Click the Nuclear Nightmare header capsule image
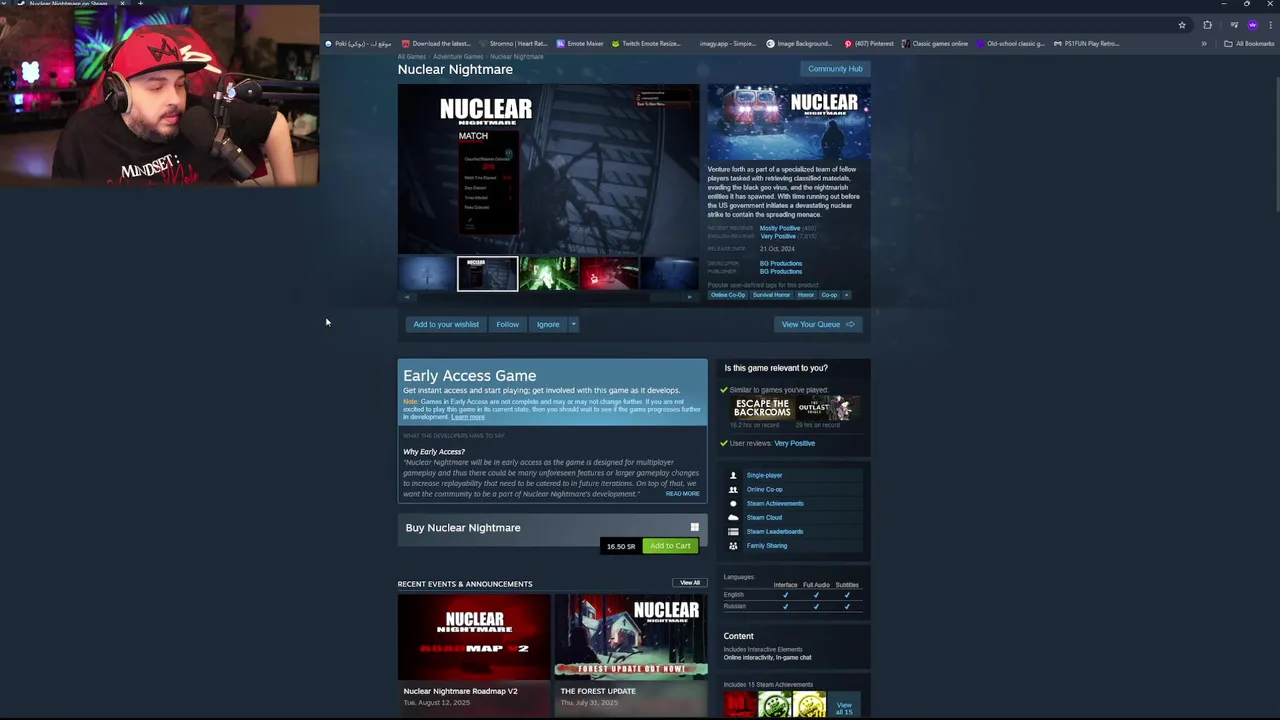The width and height of the screenshot is (1280, 720). coord(789,123)
